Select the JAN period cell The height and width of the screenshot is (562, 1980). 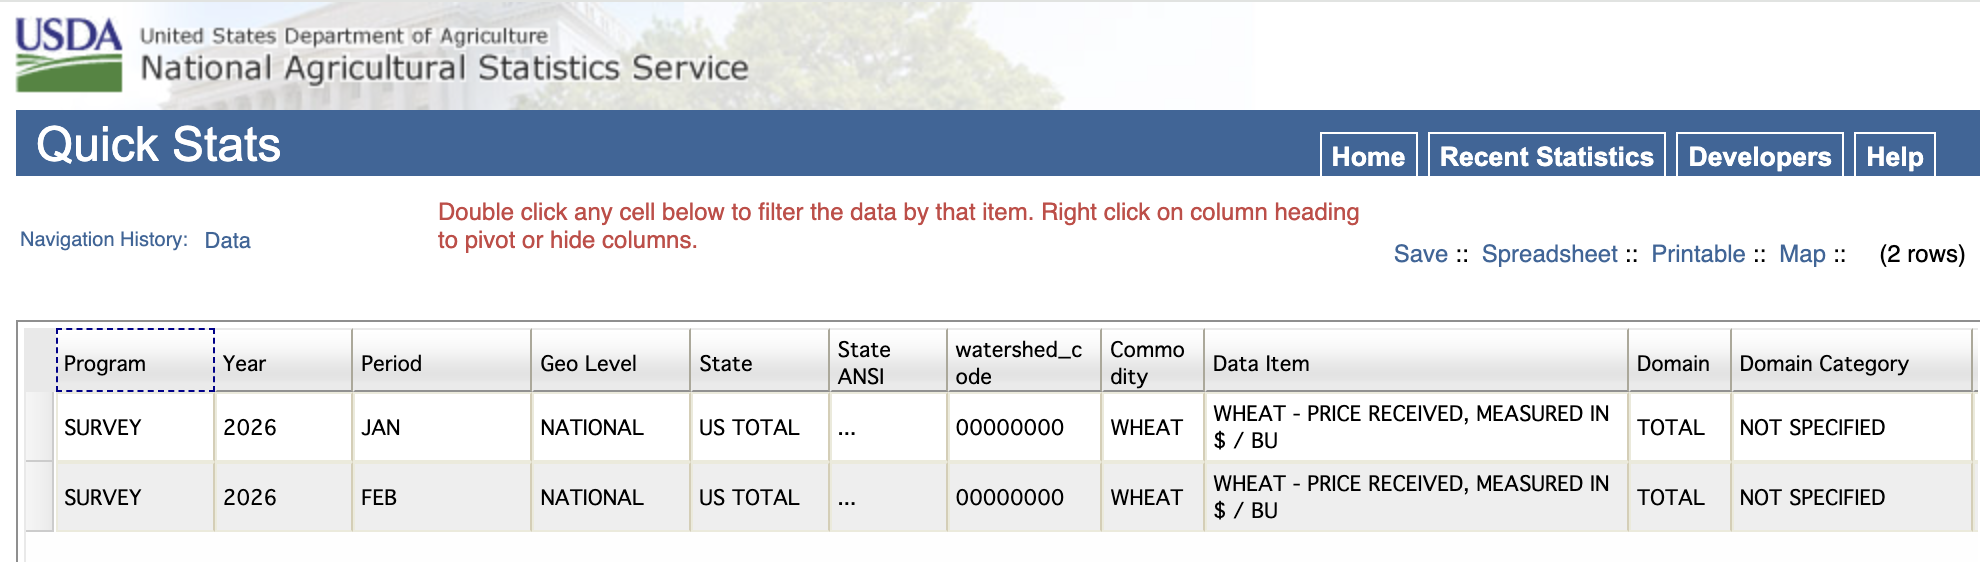(x=441, y=427)
